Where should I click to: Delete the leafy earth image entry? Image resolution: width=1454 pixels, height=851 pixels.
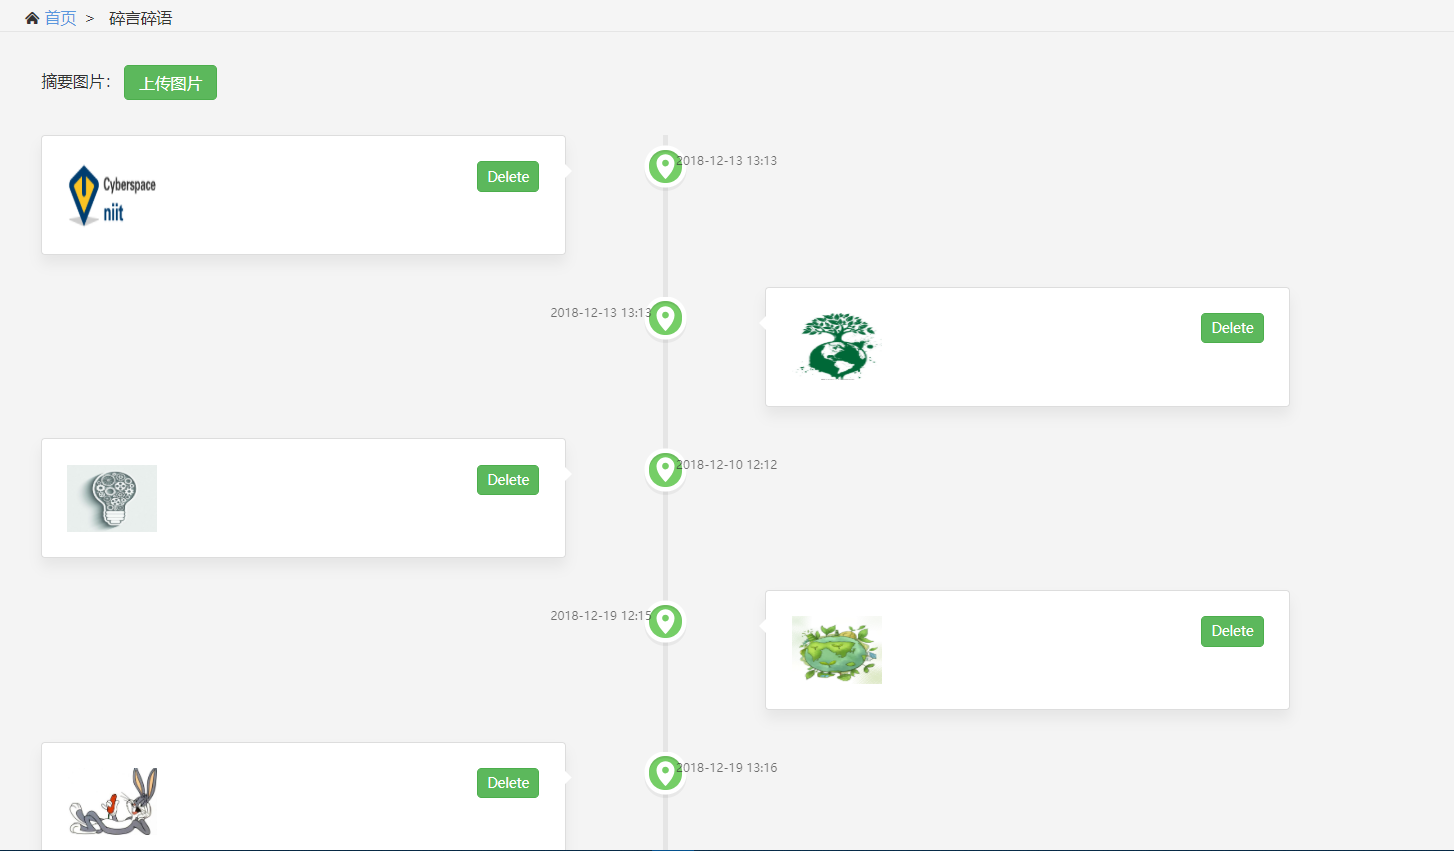tap(1232, 631)
